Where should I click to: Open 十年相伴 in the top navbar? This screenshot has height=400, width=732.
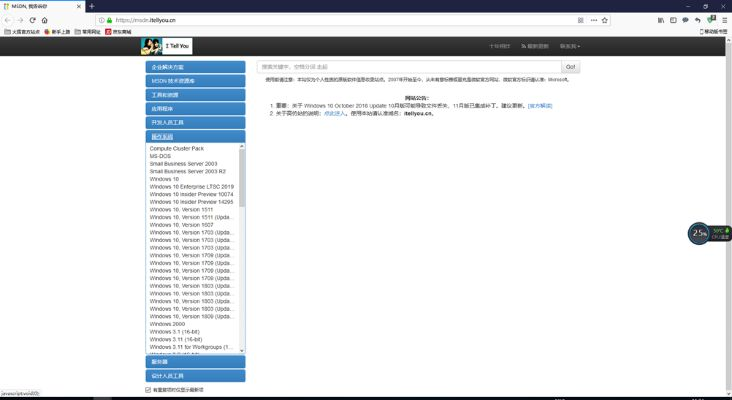point(500,46)
